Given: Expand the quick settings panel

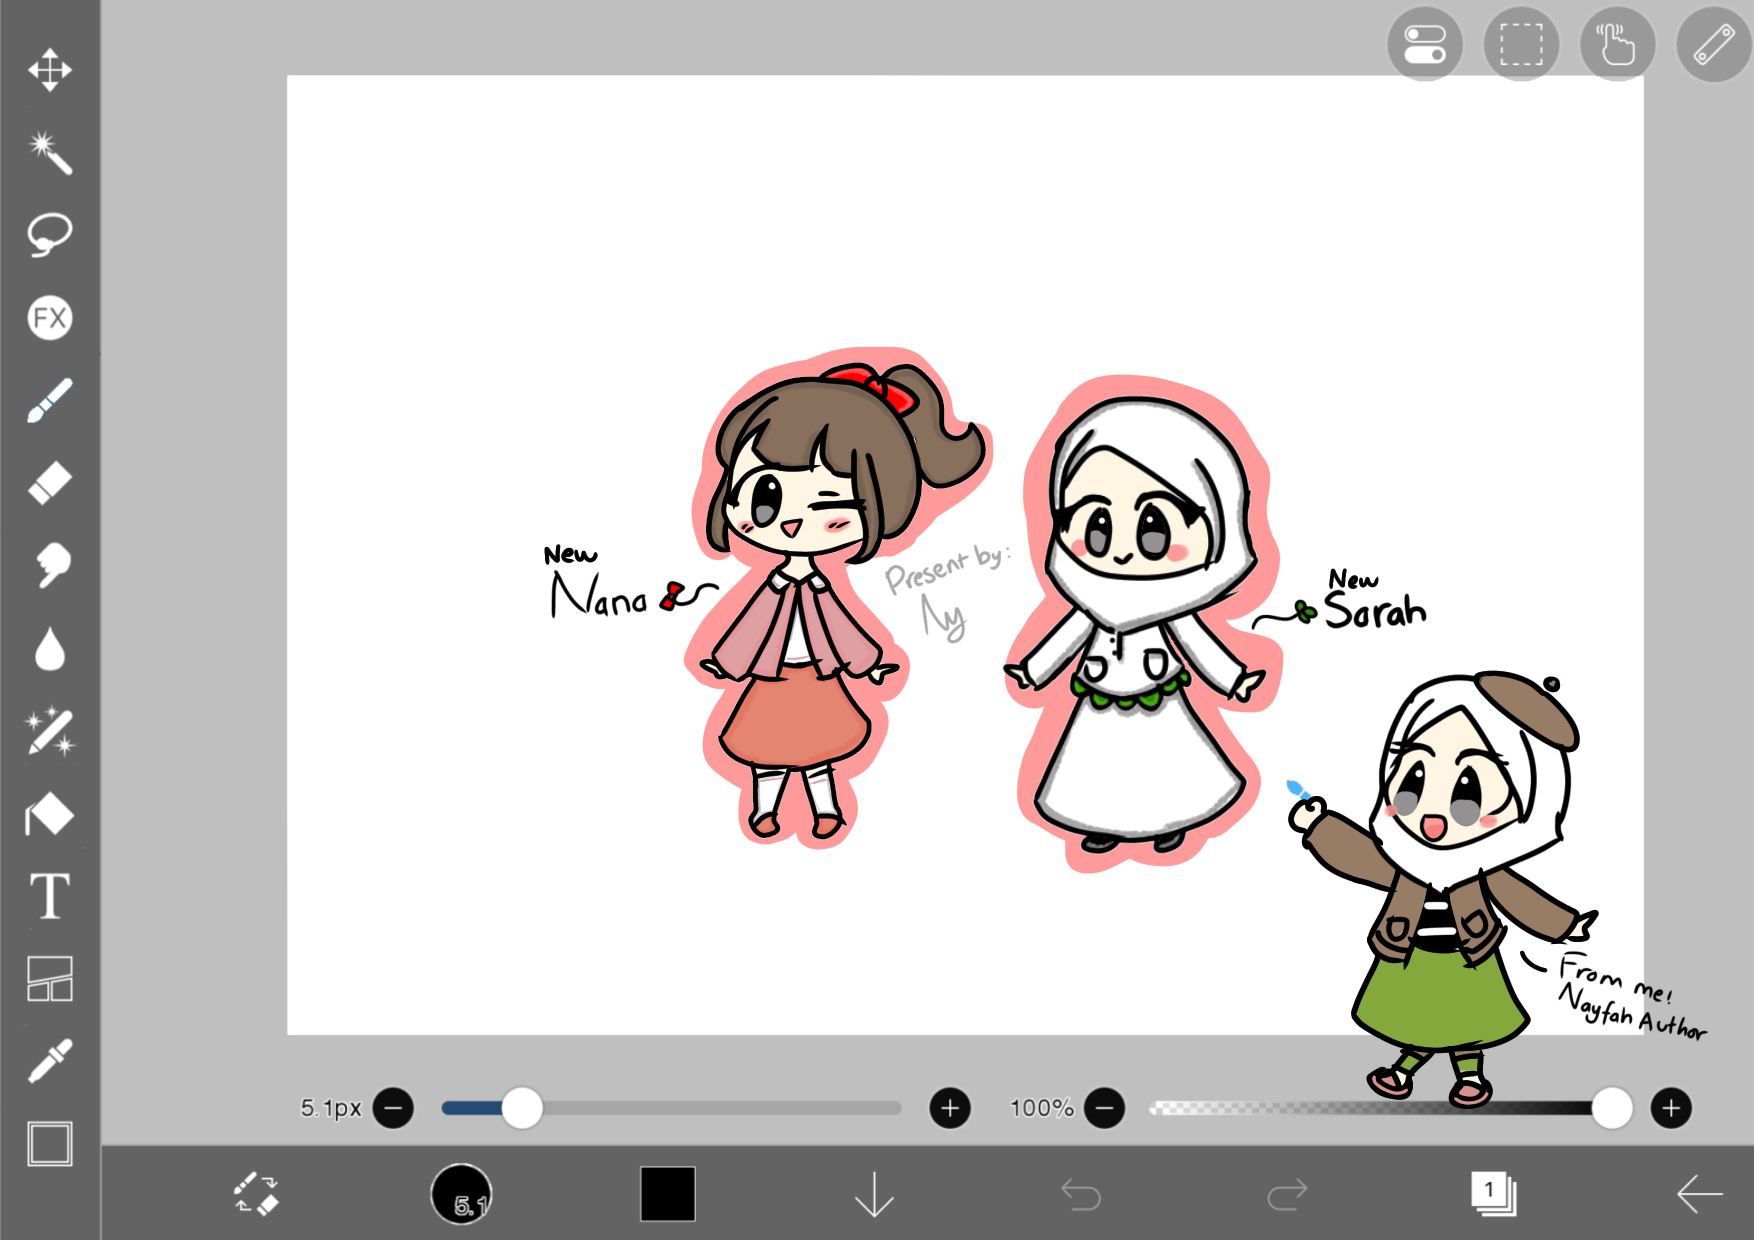Looking at the screenshot, I should (1424, 44).
